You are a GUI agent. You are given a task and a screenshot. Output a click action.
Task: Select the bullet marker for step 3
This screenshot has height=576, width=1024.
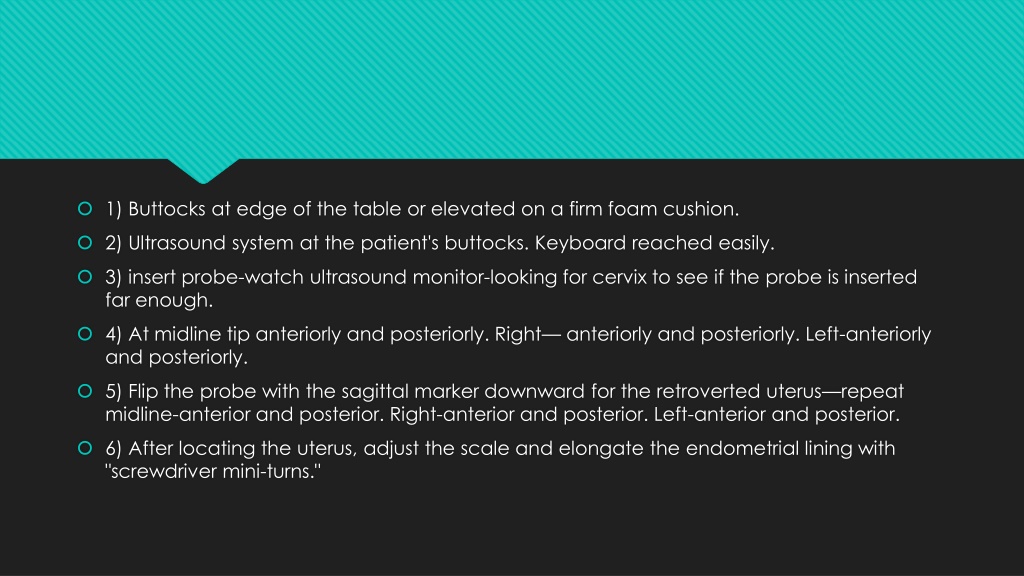click(x=85, y=276)
